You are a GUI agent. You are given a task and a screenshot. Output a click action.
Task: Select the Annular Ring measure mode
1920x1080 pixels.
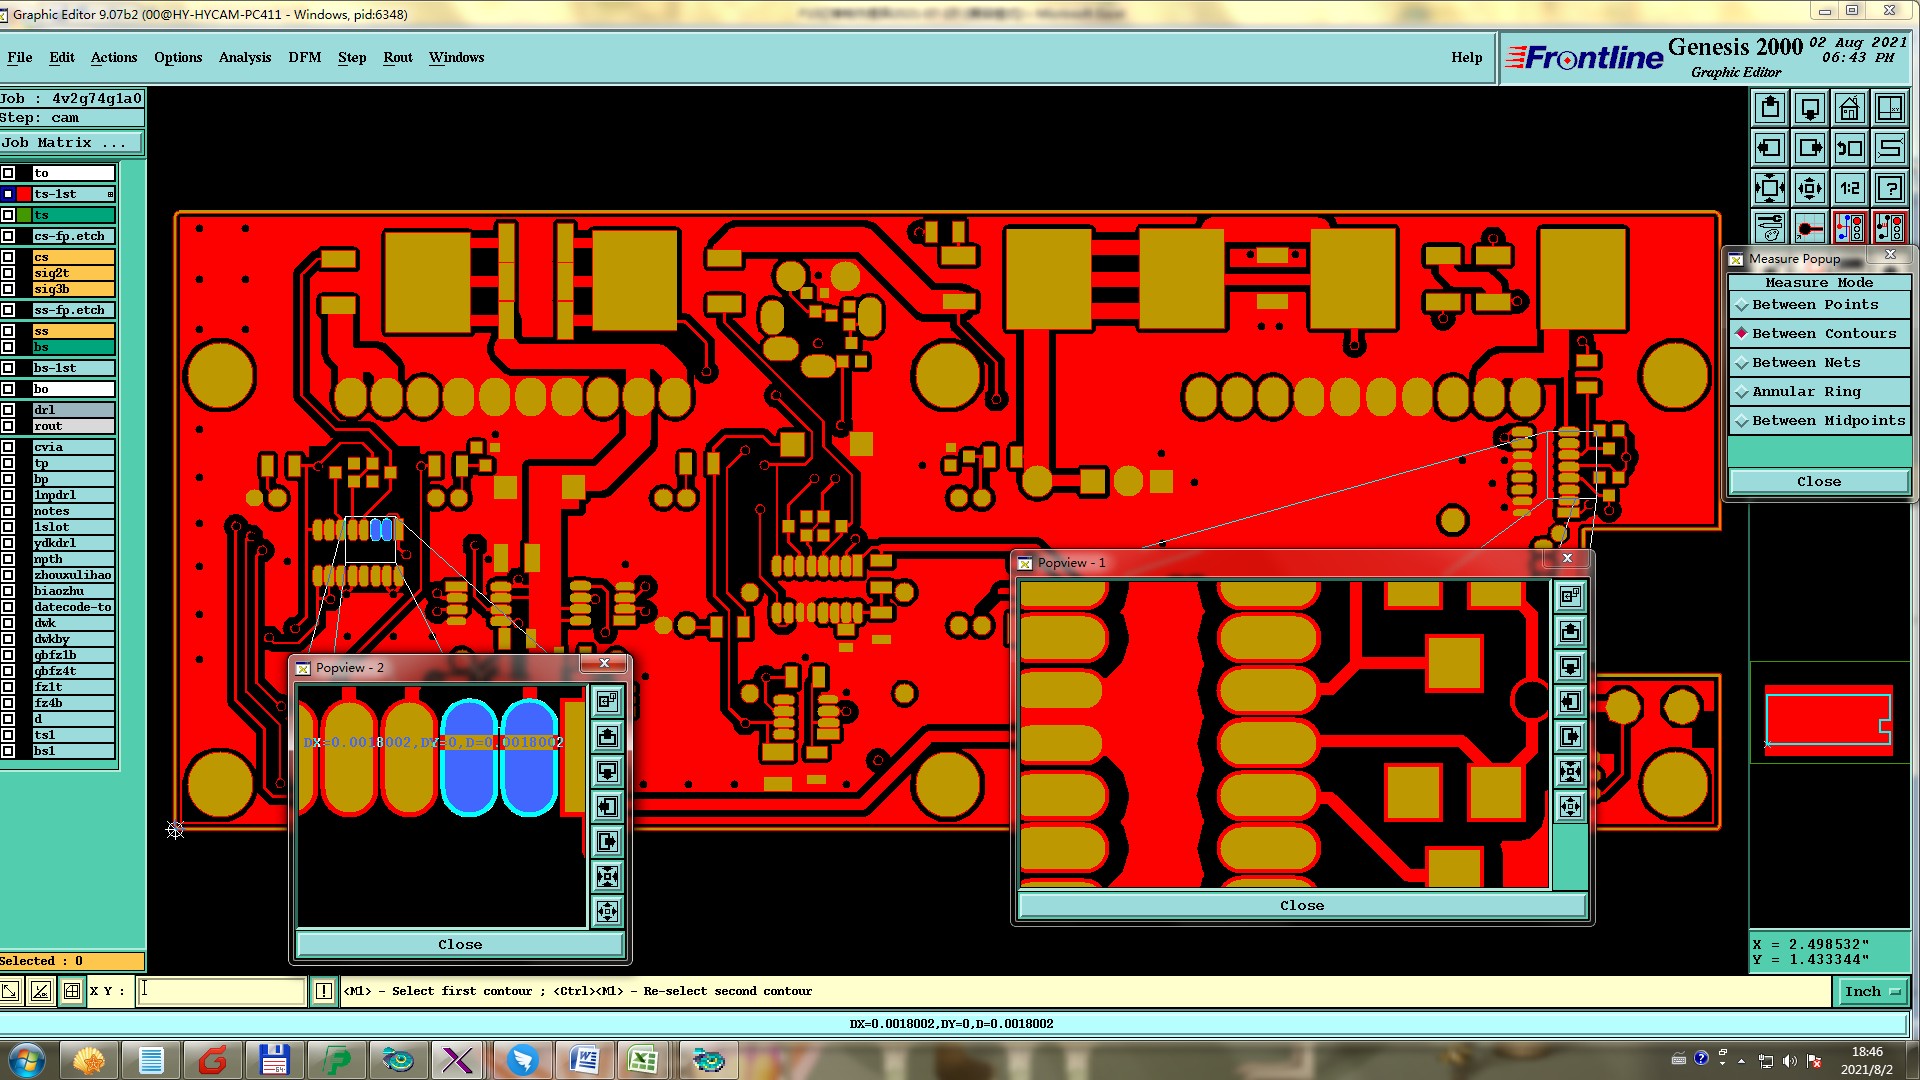click(x=1806, y=392)
